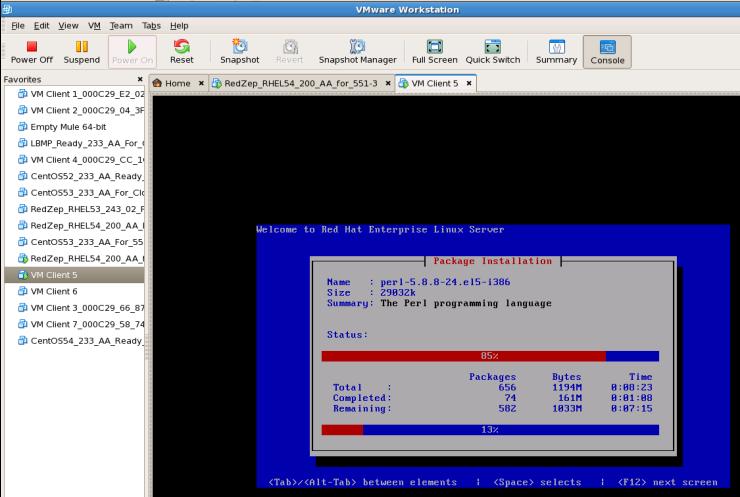The width and height of the screenshot is (740, 497).
Task: Select highlighted VM Client 5 in Favorites
Action: [74, 275]
